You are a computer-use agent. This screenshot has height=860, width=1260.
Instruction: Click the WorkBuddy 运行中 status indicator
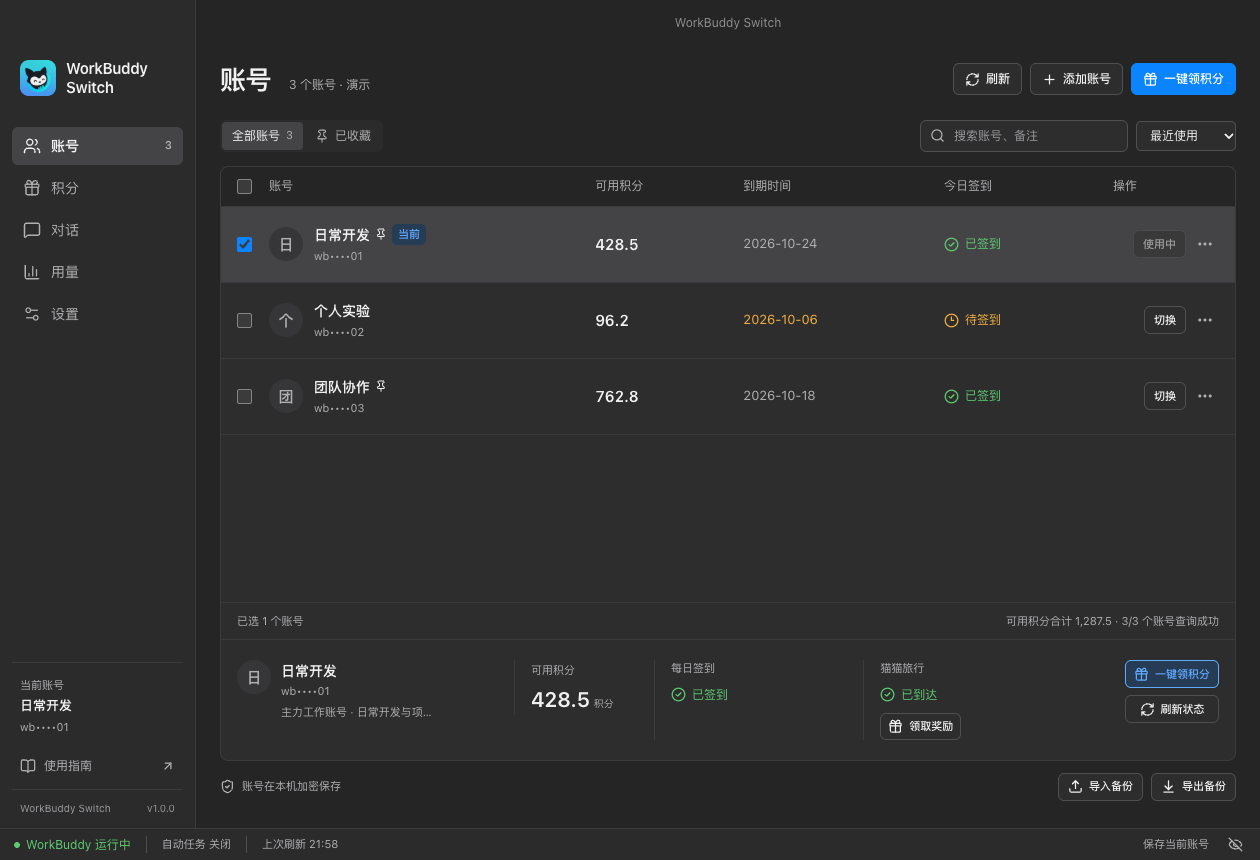click(x=72, y=844)
